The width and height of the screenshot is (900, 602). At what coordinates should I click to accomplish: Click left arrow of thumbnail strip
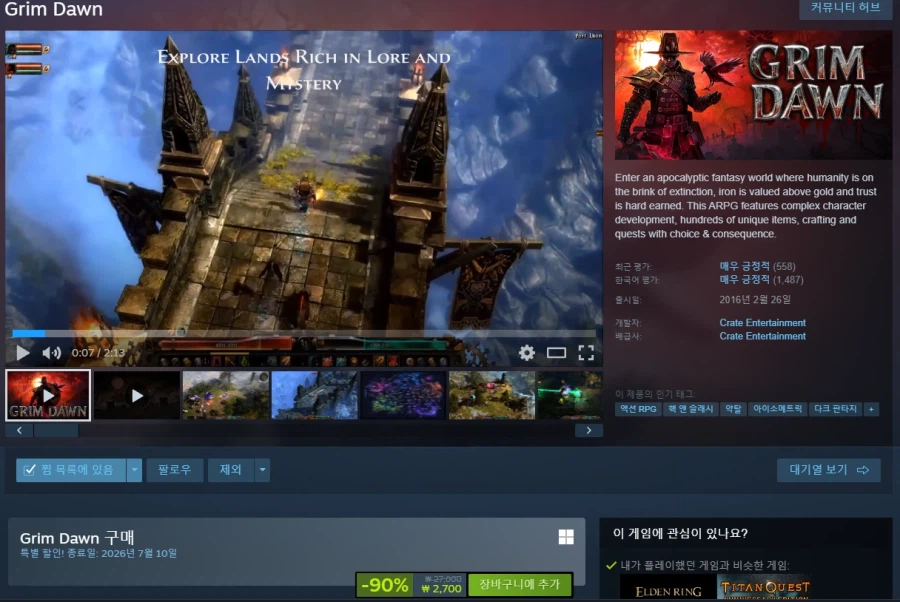pyautogui.click(x=20, y=430)
